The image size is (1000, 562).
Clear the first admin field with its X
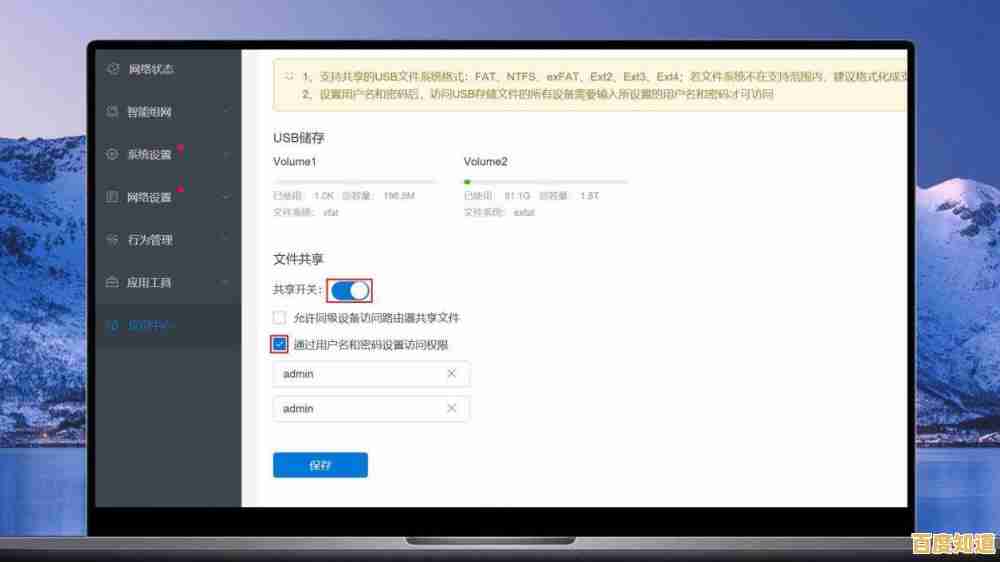pos(452,373)
